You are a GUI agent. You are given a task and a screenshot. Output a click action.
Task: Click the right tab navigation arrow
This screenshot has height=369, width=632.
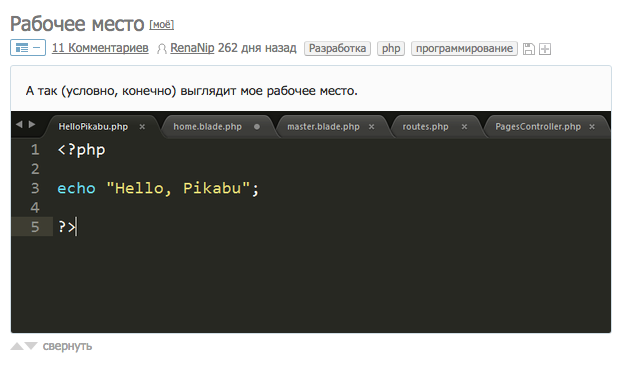pyautogui.click(x=32, y=124)
